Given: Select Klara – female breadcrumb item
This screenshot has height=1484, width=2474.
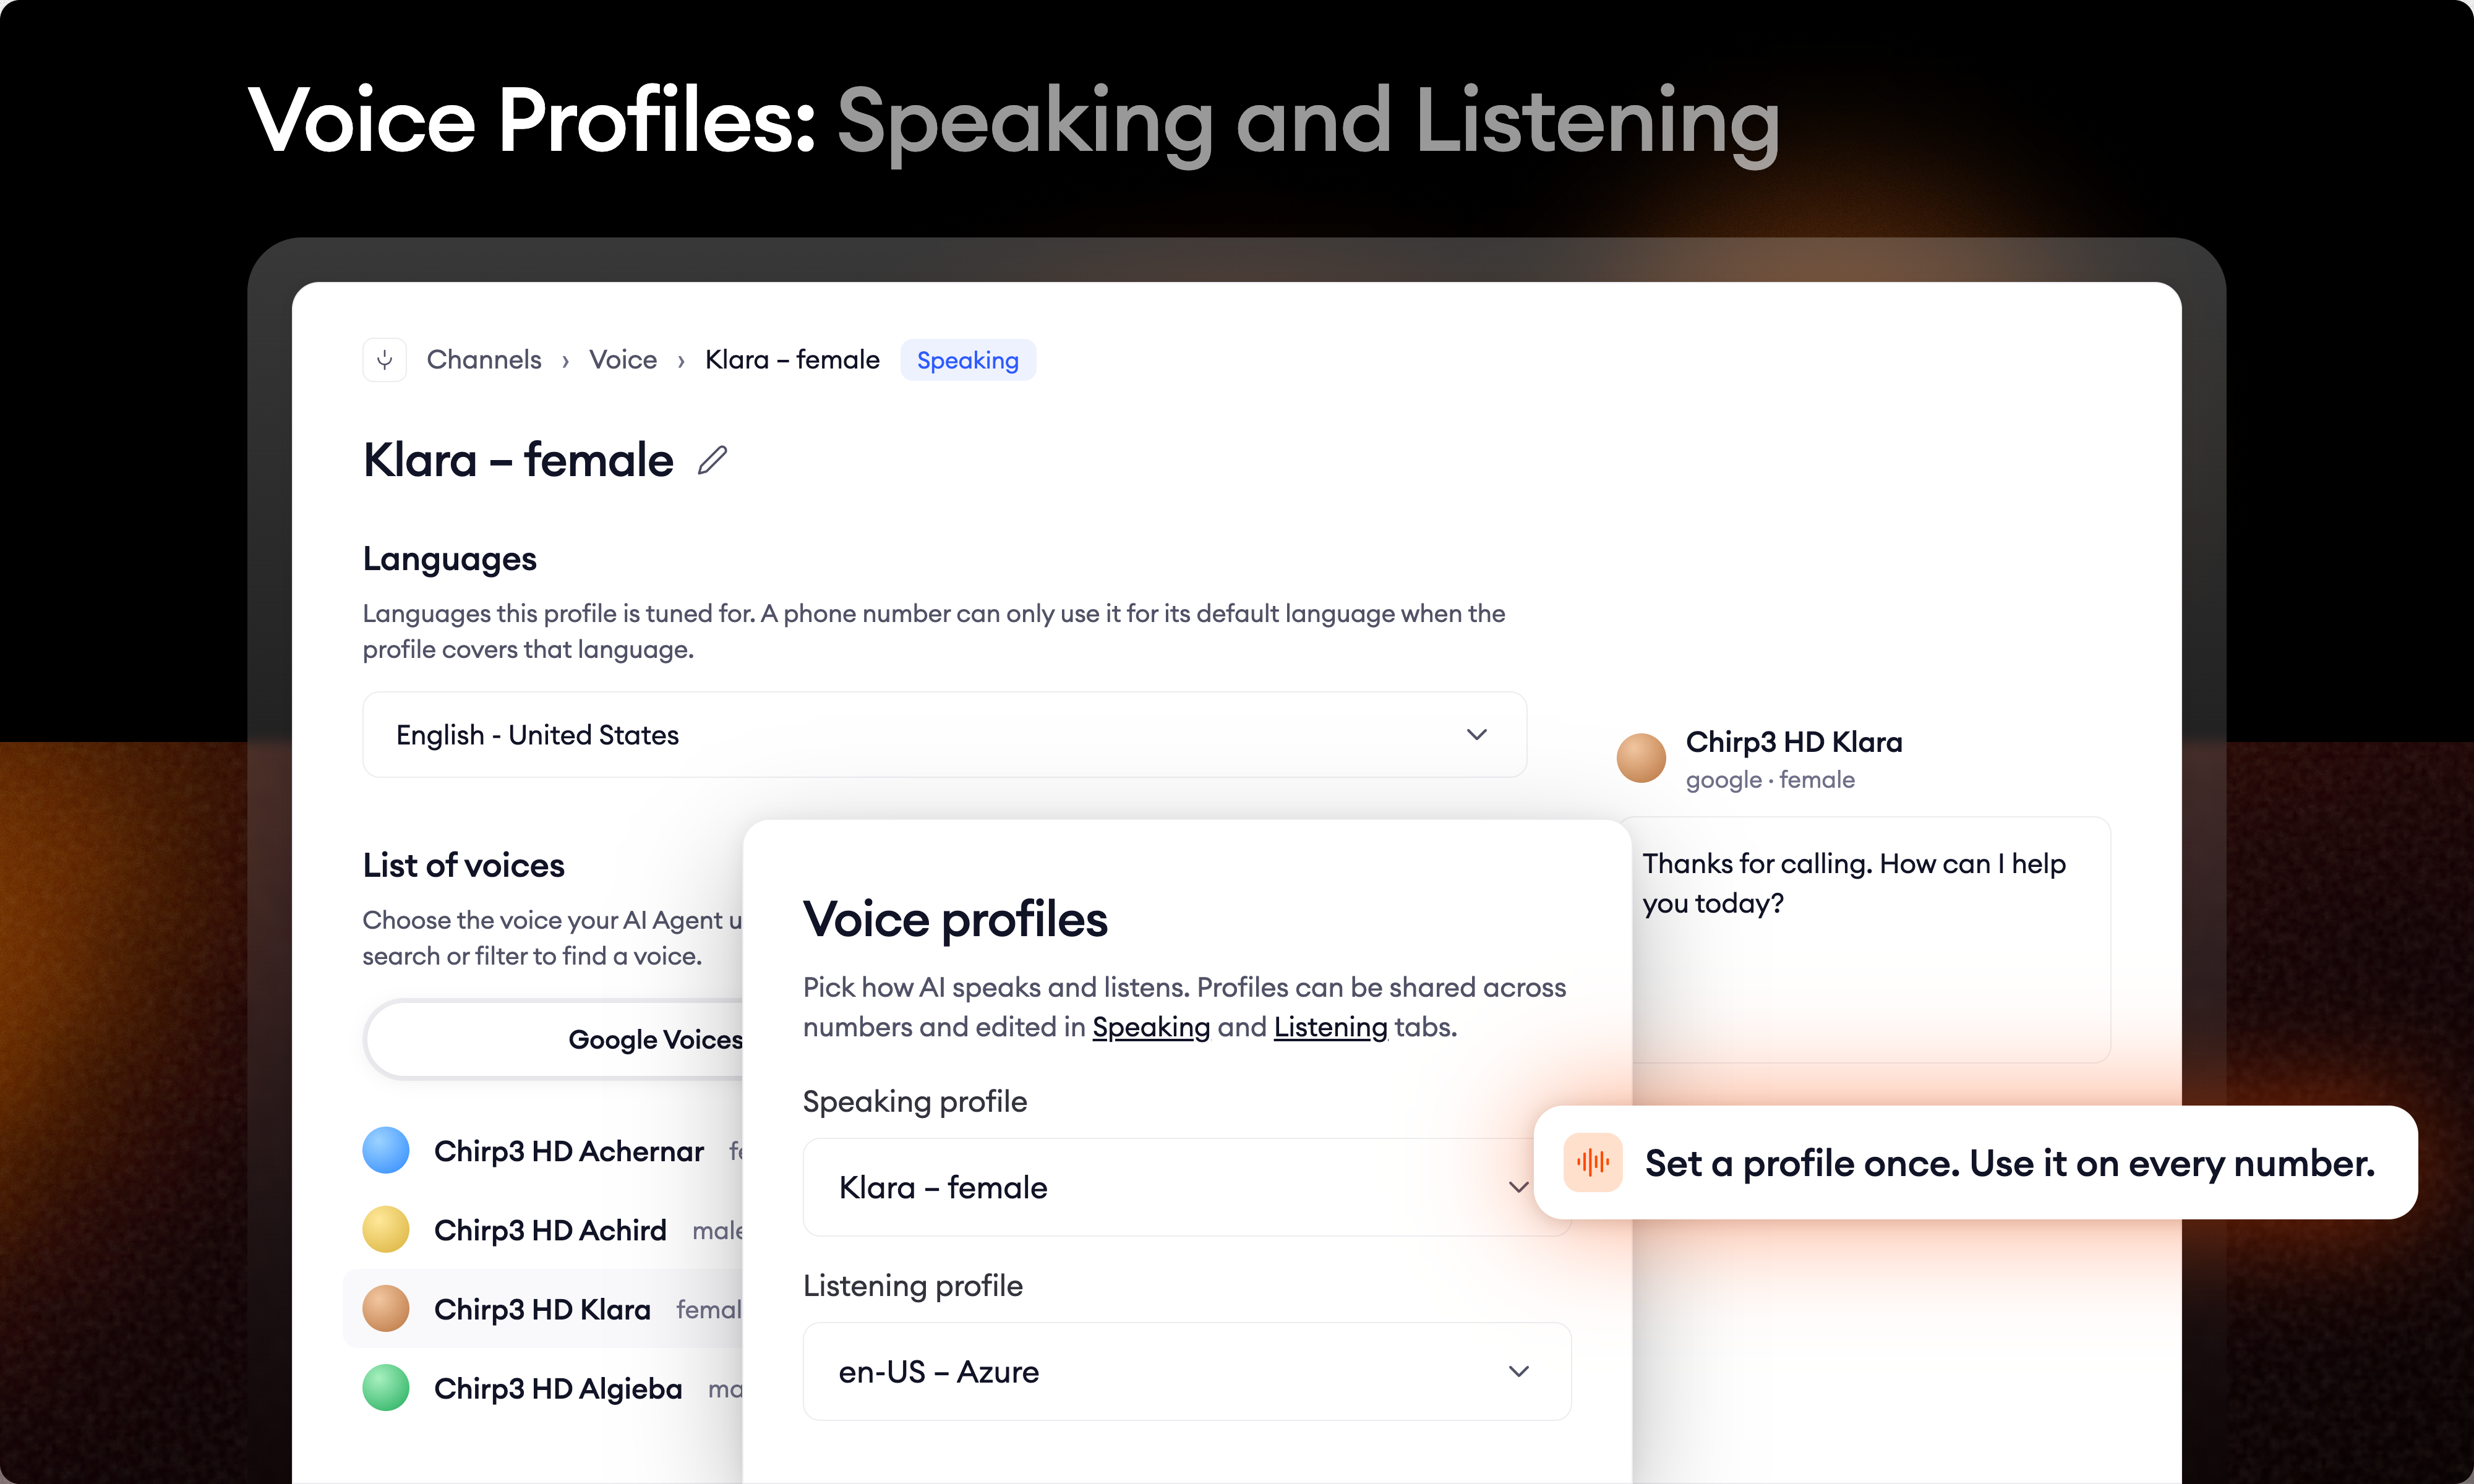Looking at the screenshot, I should tap(792, 360).
